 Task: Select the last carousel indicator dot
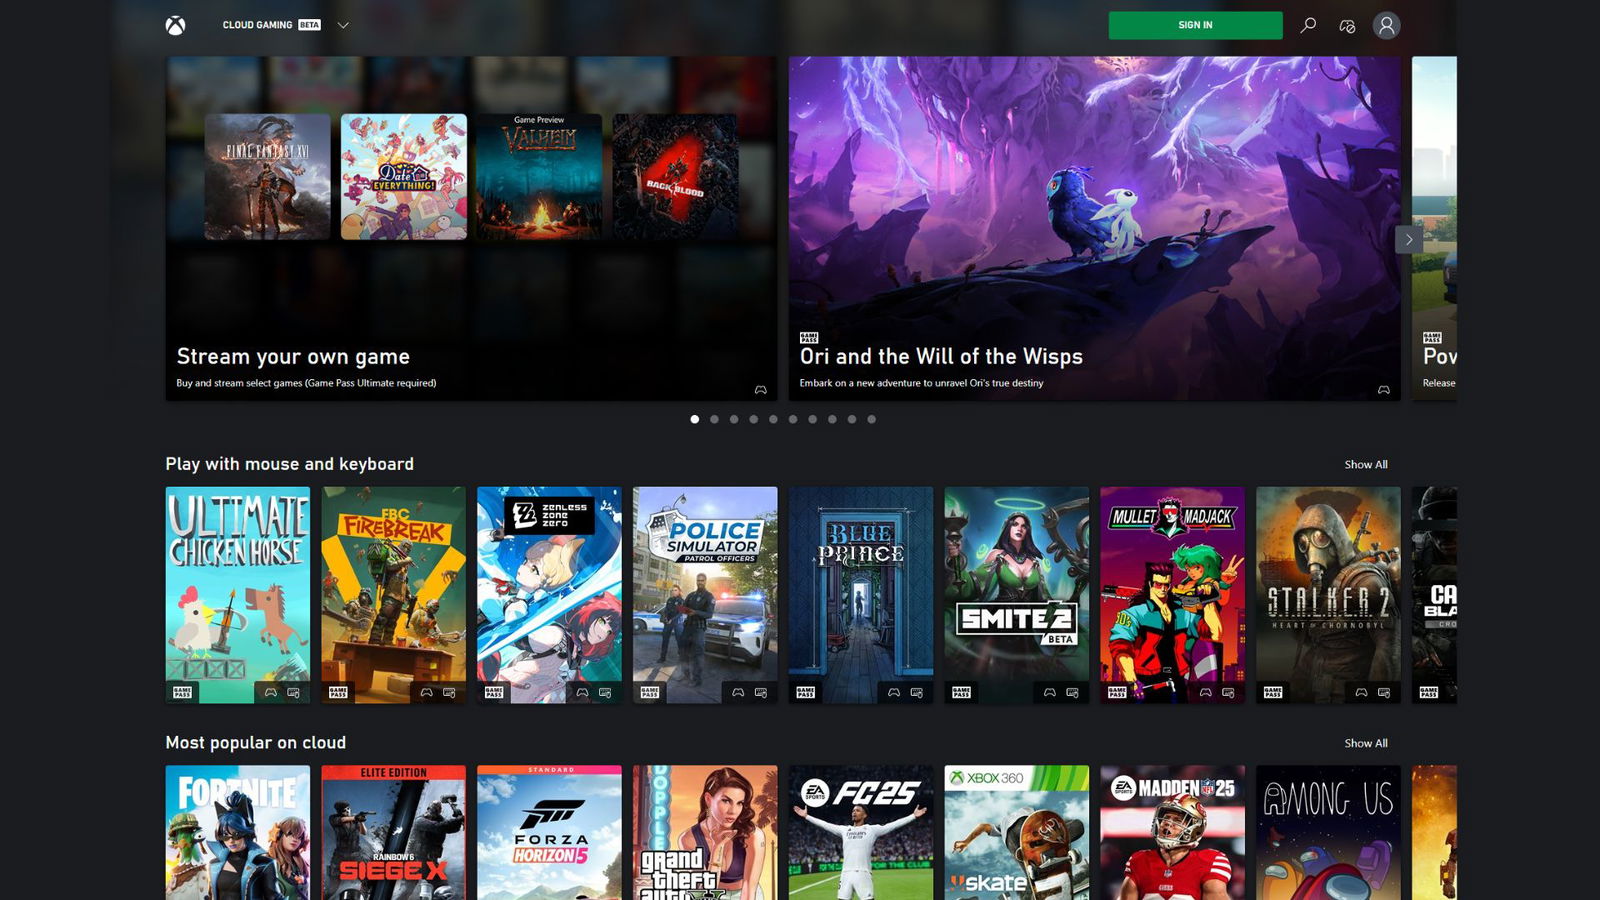click(x=871, y=419)
